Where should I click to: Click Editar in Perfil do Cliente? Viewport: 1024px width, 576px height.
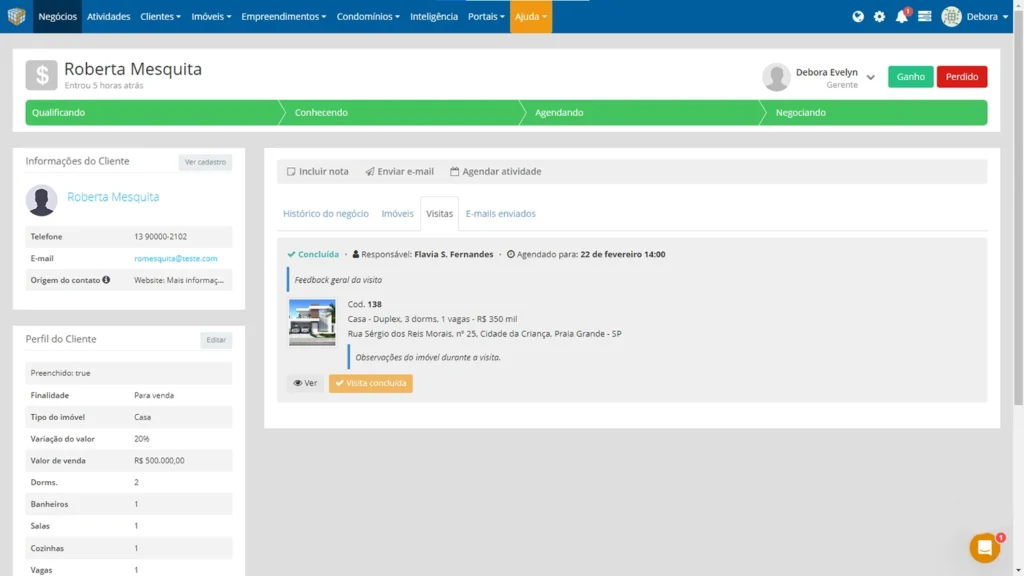(216, 340)
